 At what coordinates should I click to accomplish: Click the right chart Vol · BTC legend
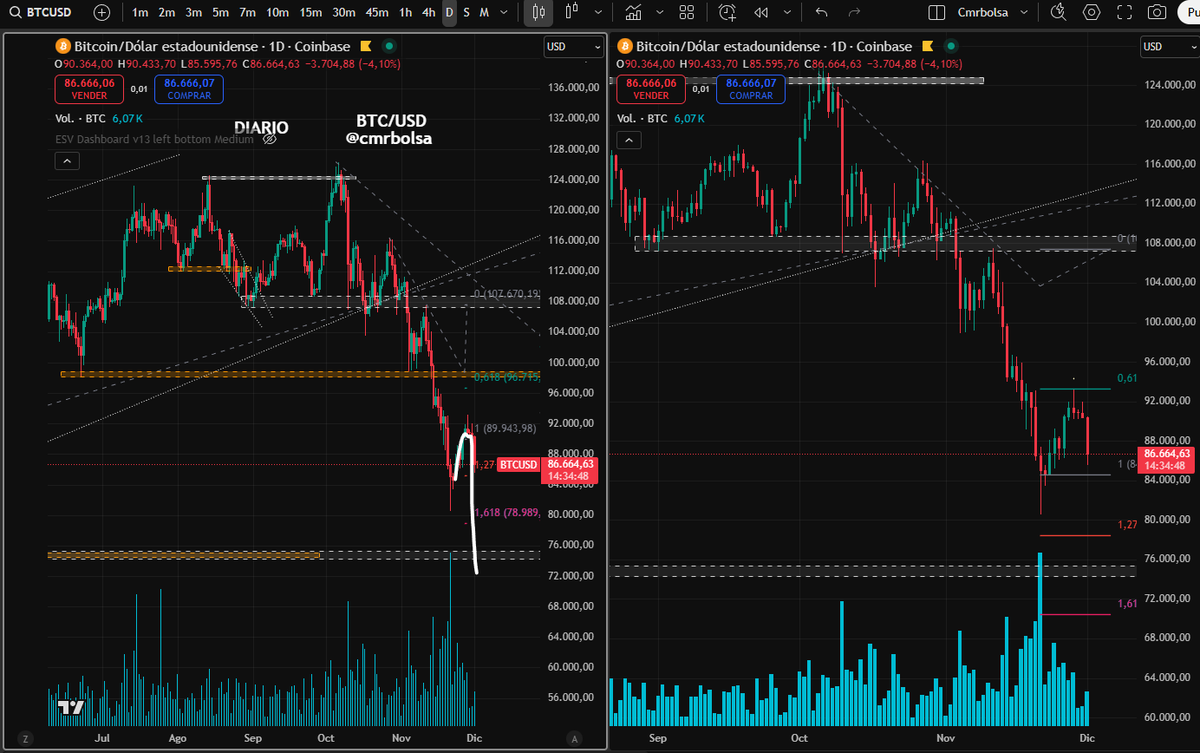(643, 118)
